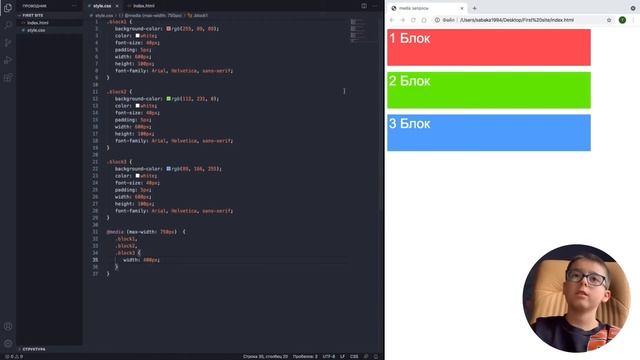This screenshot has width=640, height=360.
Task: Click the feedback icon in the status bar
Action: [366, 356]
